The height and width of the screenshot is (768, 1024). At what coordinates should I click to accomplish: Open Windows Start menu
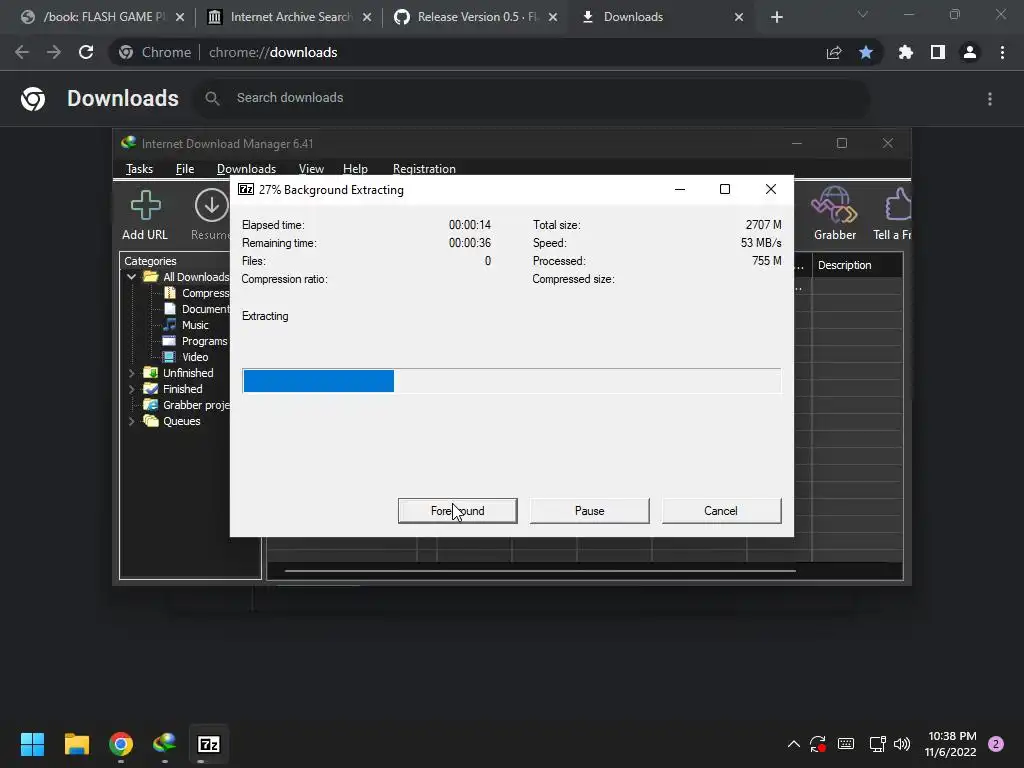pos(32,744)
